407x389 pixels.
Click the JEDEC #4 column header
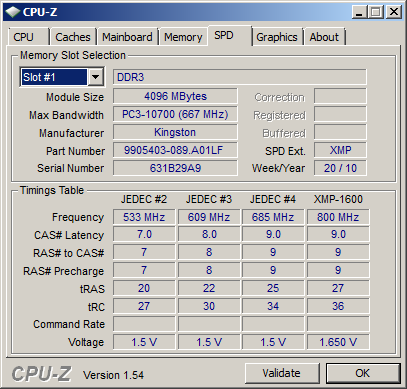[x=273, y=199]
